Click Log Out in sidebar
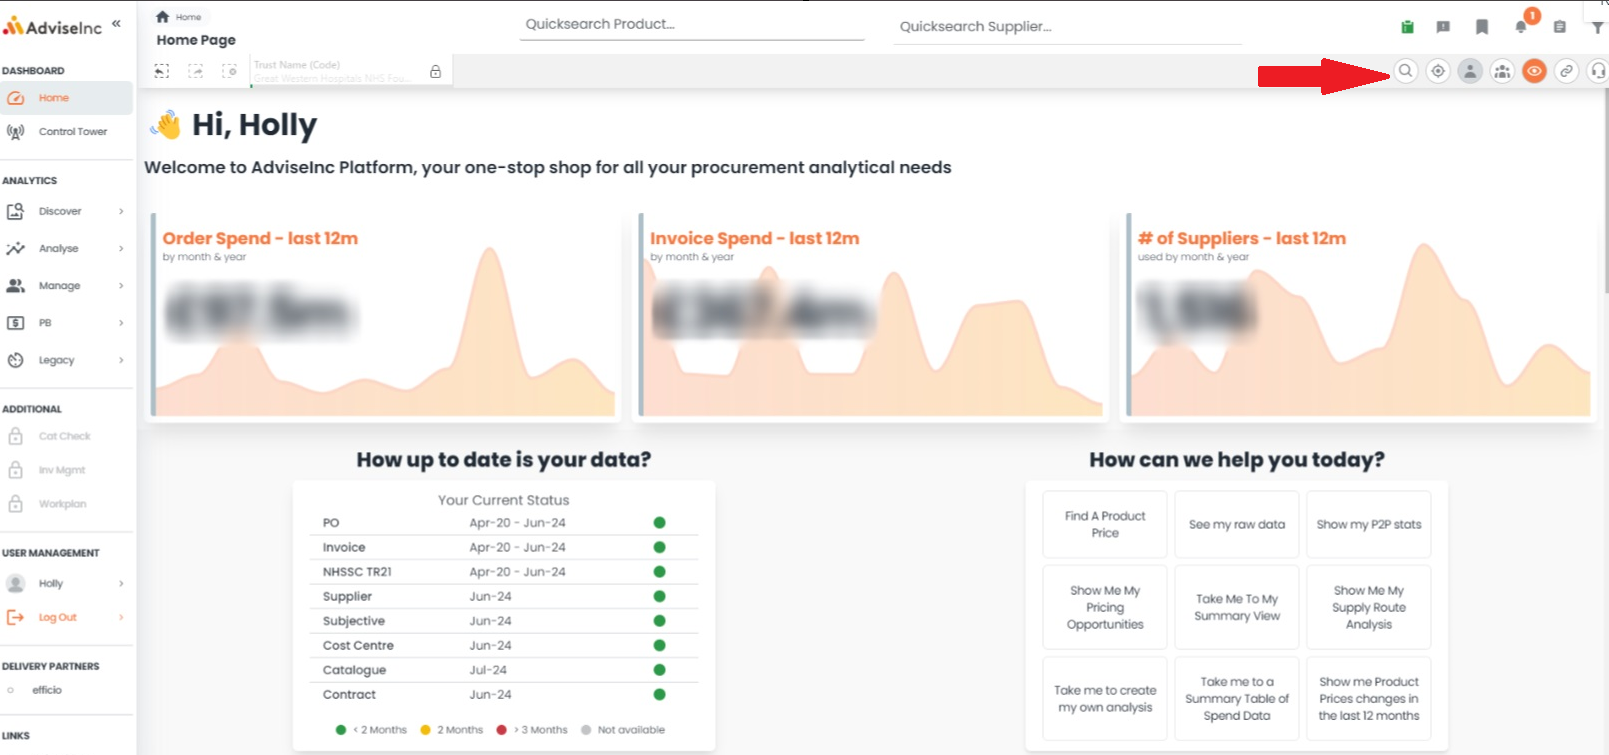 pos(57,617)
